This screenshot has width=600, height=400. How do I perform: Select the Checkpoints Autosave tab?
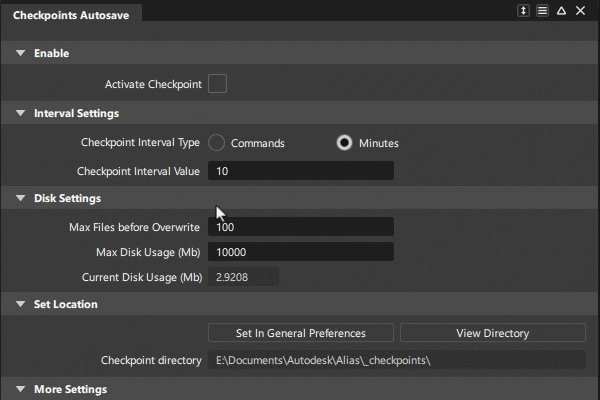[70, 15]
